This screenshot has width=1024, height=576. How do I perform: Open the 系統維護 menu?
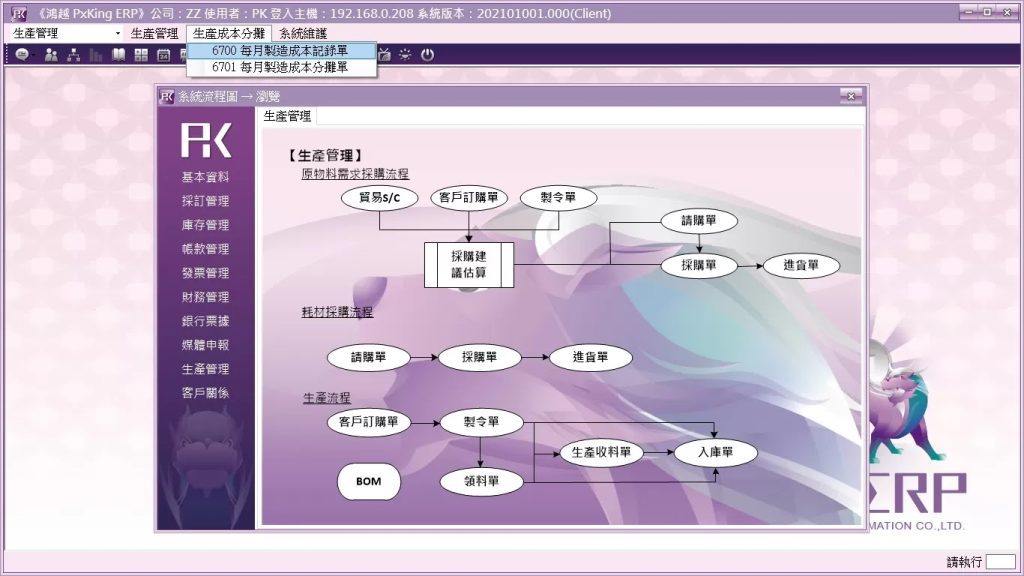[x=303, y=33]
